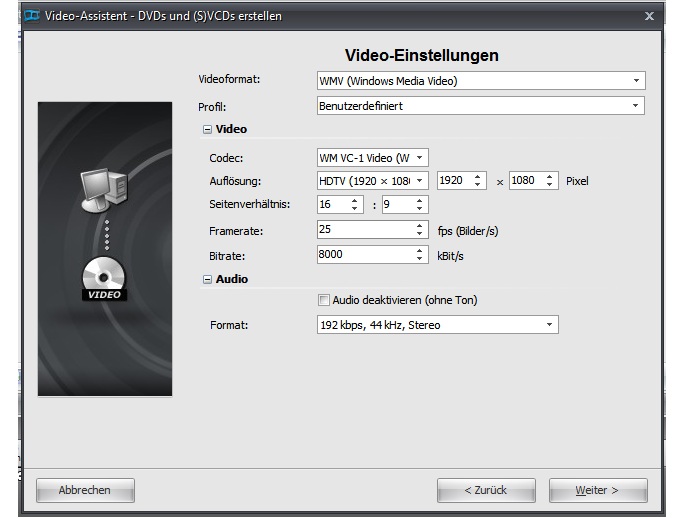Image resolution: width=683 pixels, height=518 pixels.
Task: Click the Abbrechen button
Action: click(85, 490)
